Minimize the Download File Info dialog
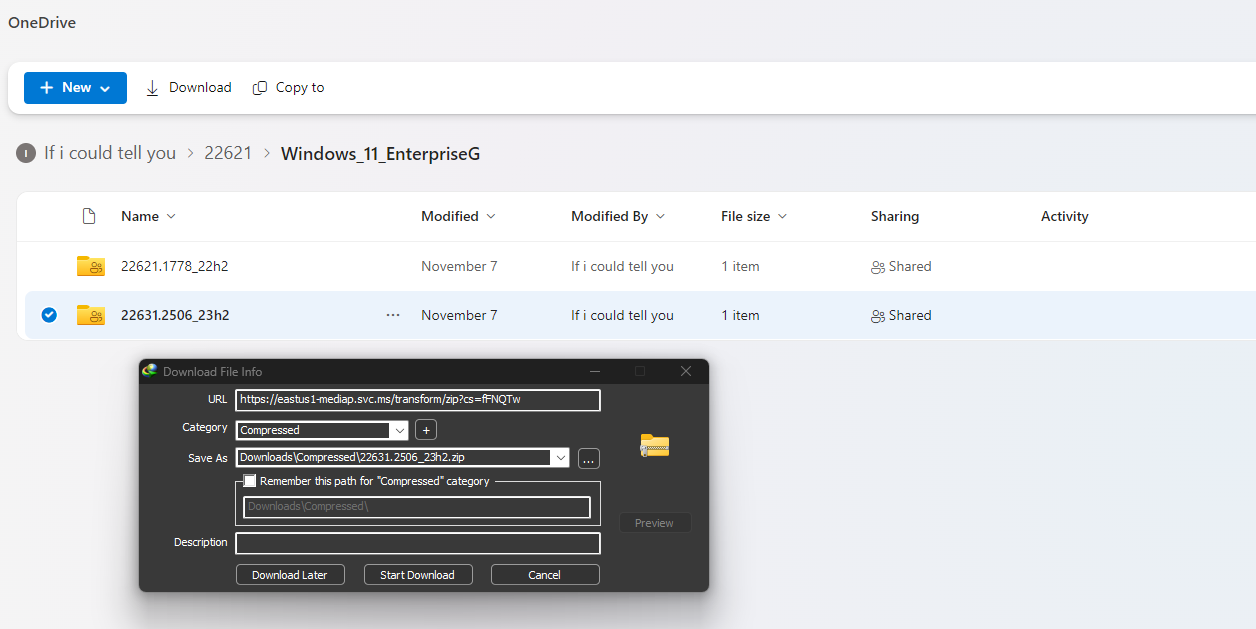Image resolution: width=1256 pixels, height=629 pixels. (595, 371)
